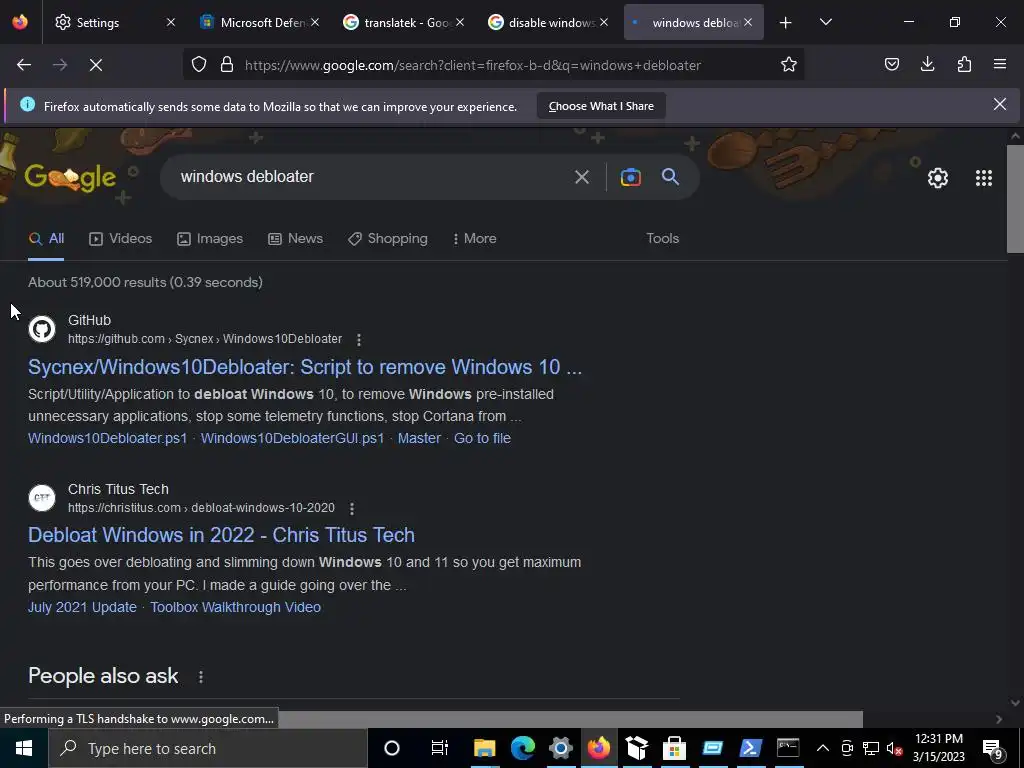The height and width of the screenshot is (768, 1024).
Task: Save page to Pocket
Action: (x=891, y=64)
